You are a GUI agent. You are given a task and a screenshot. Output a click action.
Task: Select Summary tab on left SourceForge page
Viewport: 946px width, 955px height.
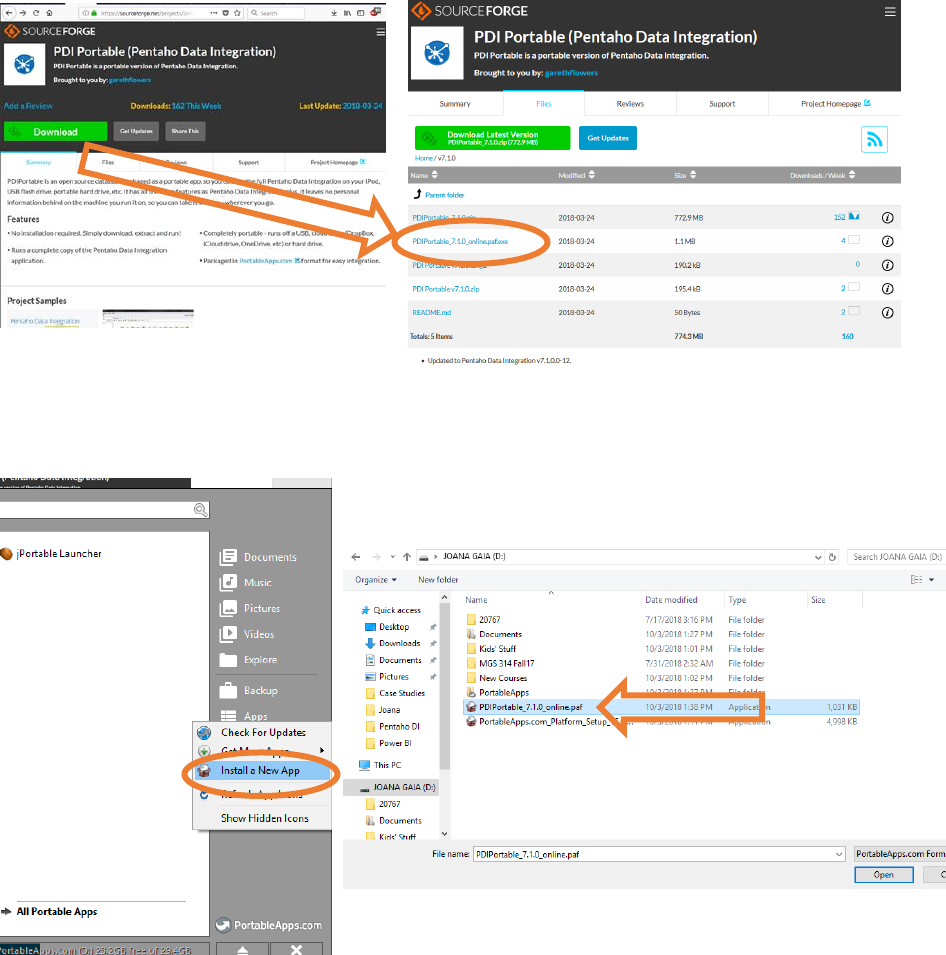coord(38,162)
